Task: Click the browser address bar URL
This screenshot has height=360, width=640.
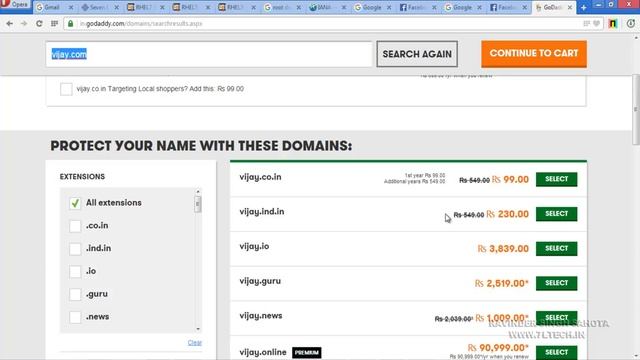Action: tap(141, 24)
